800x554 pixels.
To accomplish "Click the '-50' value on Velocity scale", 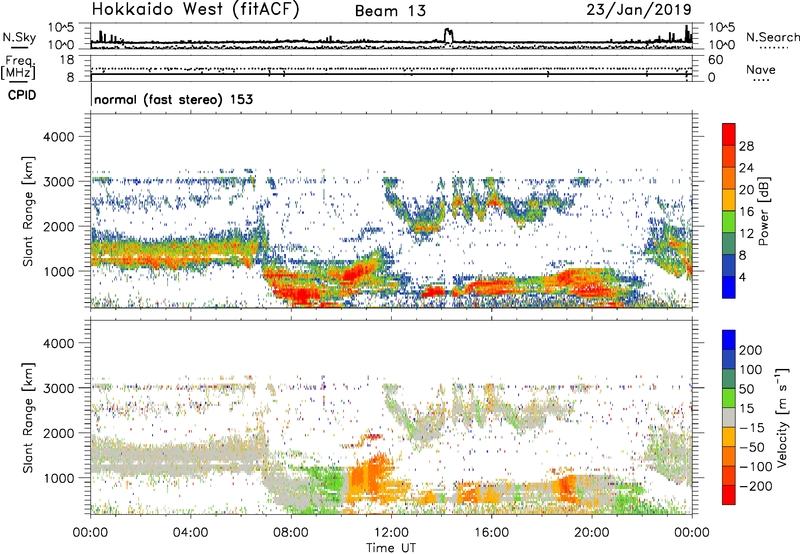I will pyautogui.click(x=752, y=447).
